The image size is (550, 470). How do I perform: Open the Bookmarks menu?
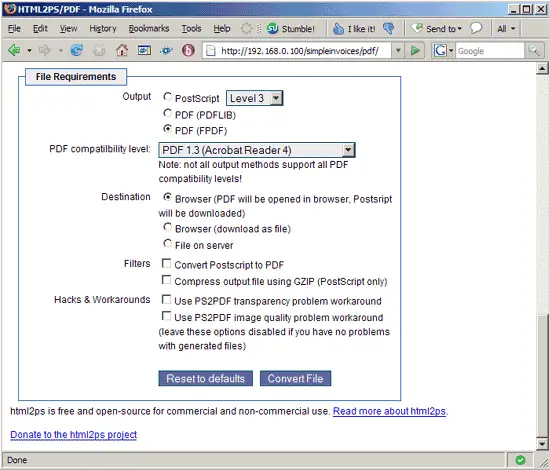[149, 29]
